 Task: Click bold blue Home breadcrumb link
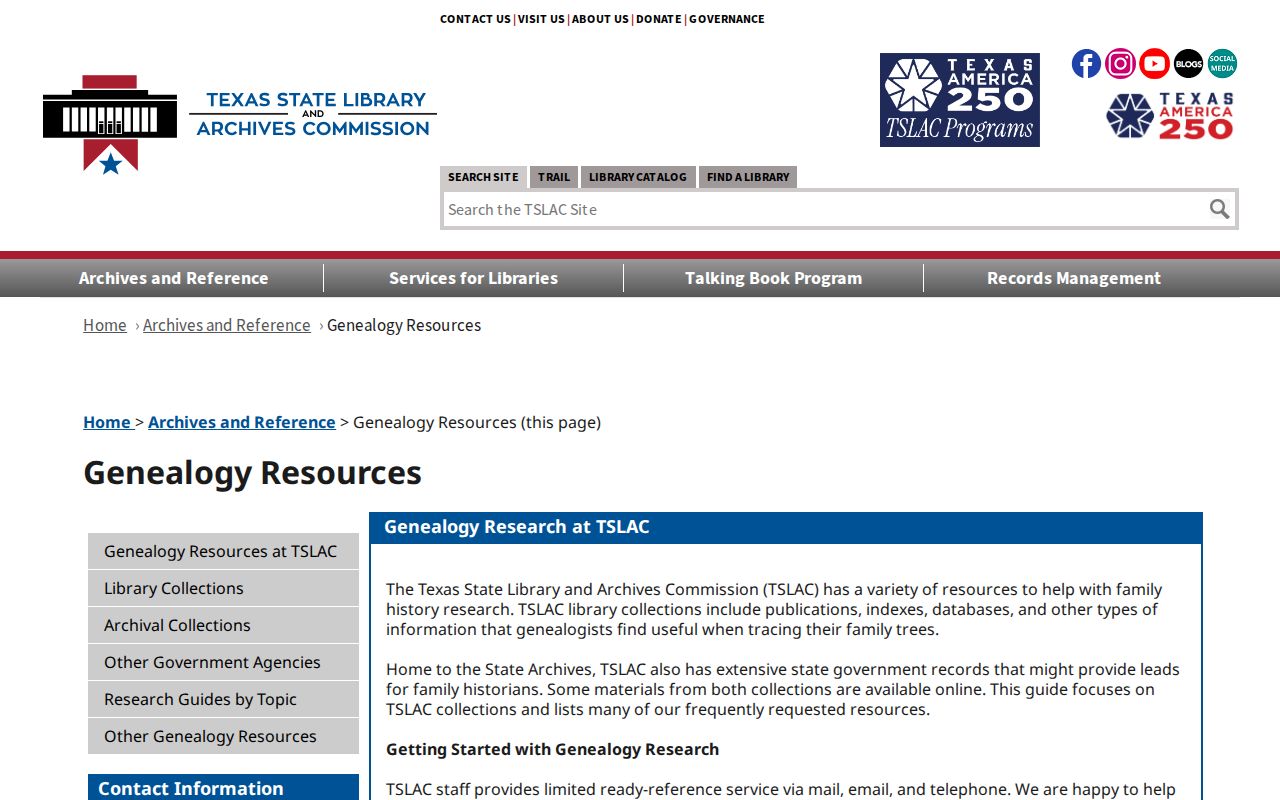click(107, 422)
